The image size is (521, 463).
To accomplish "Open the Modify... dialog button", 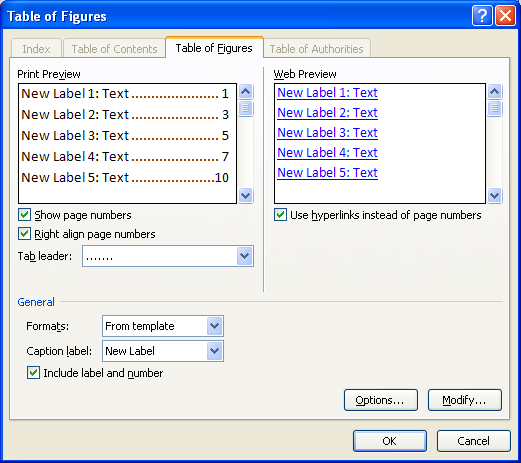I will tap(465, 400).
